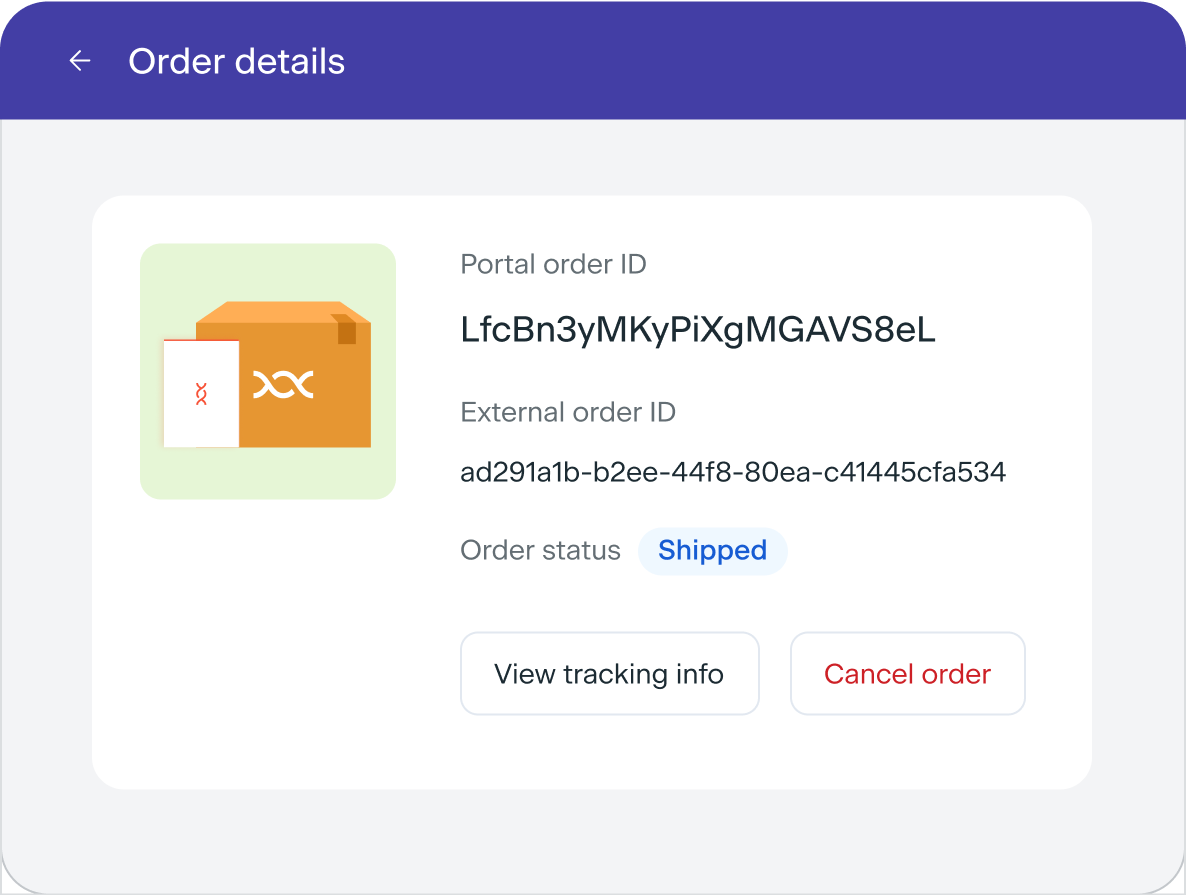Click the Order status label
Viewport: 1186px width, 895px height.
pyautogui.click(x=540, y=551)
